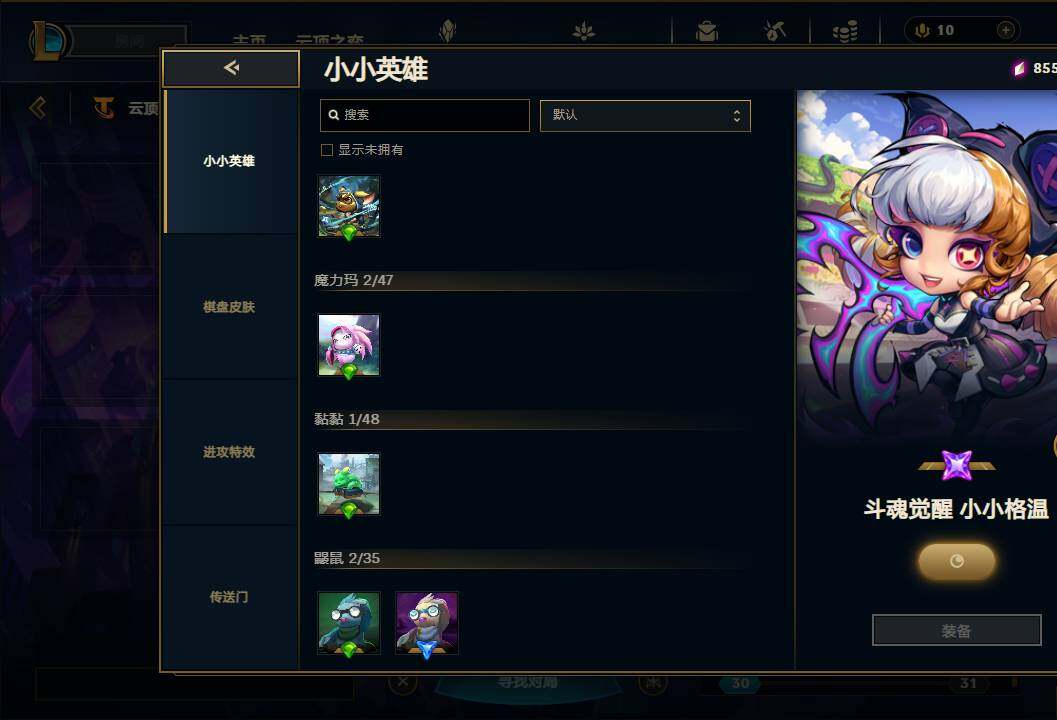
Task: Enable the 显示未拥有 checkbox
Action: point(327,150)
